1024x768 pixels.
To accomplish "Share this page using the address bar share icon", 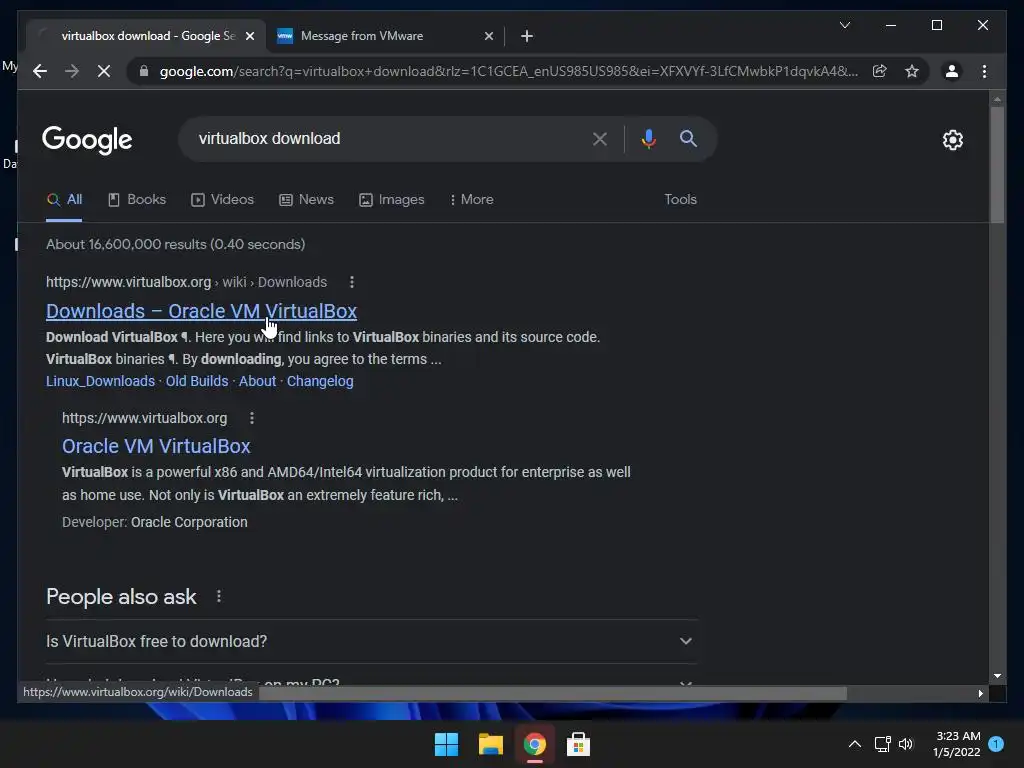I will tap(880, 71).
